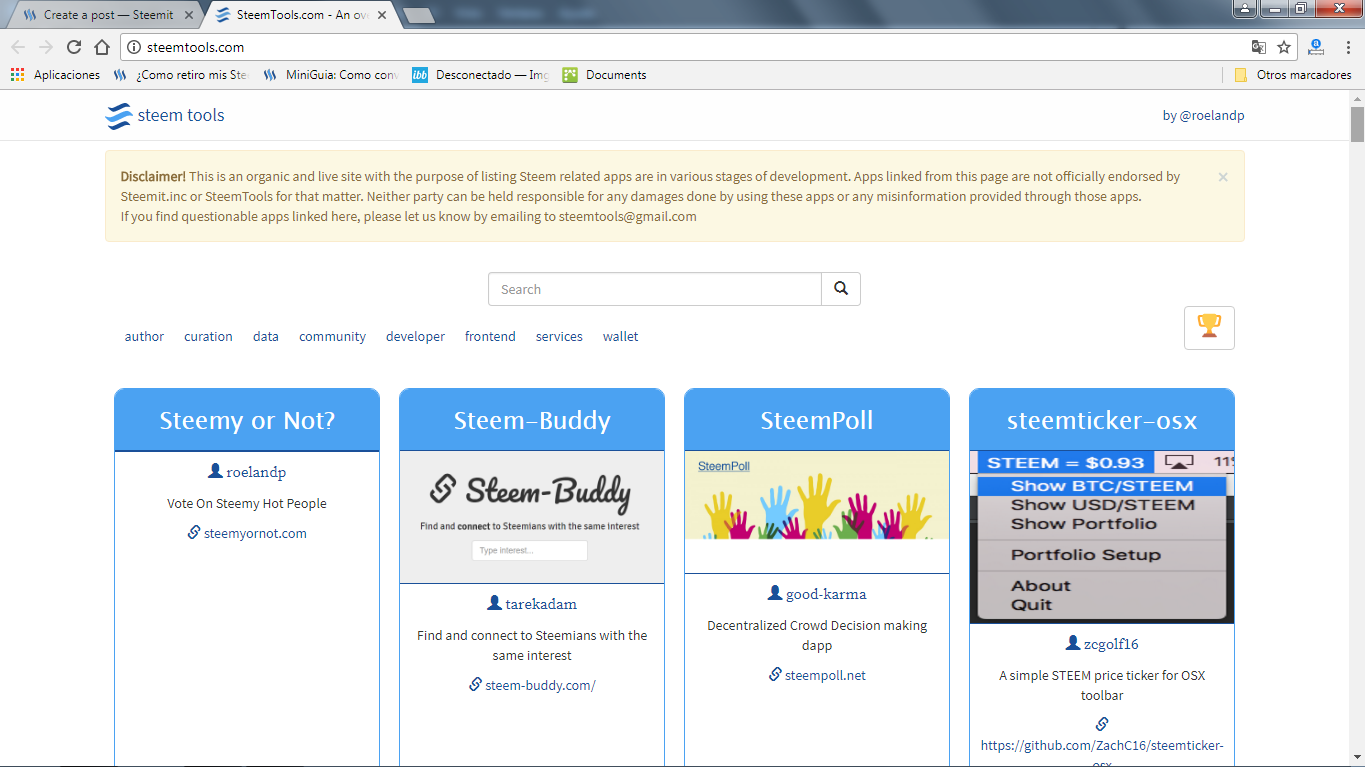Open the steemticker-osx menu screenshot image
This screenshot has width=1365, height=767.
point(1102,537)
